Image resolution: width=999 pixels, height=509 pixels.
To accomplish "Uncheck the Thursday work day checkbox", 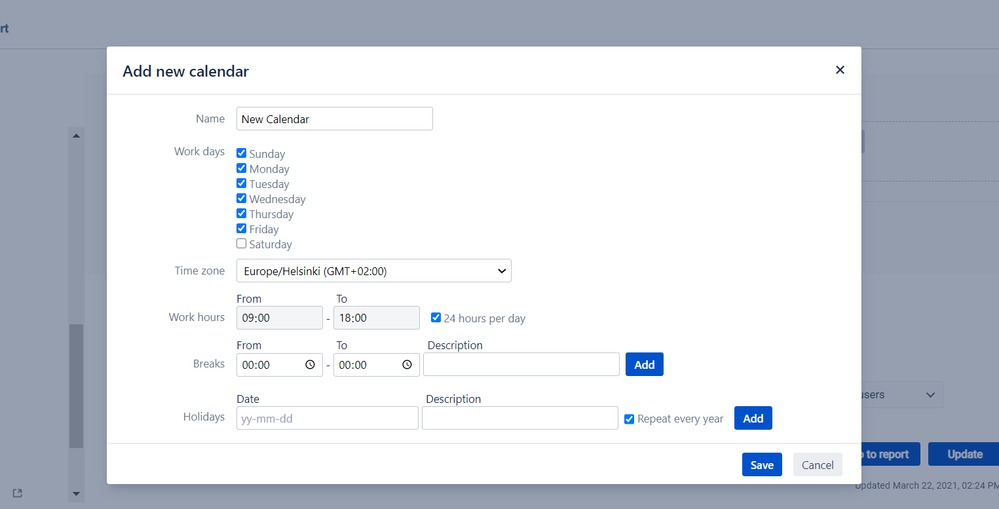I will point(241,213).
